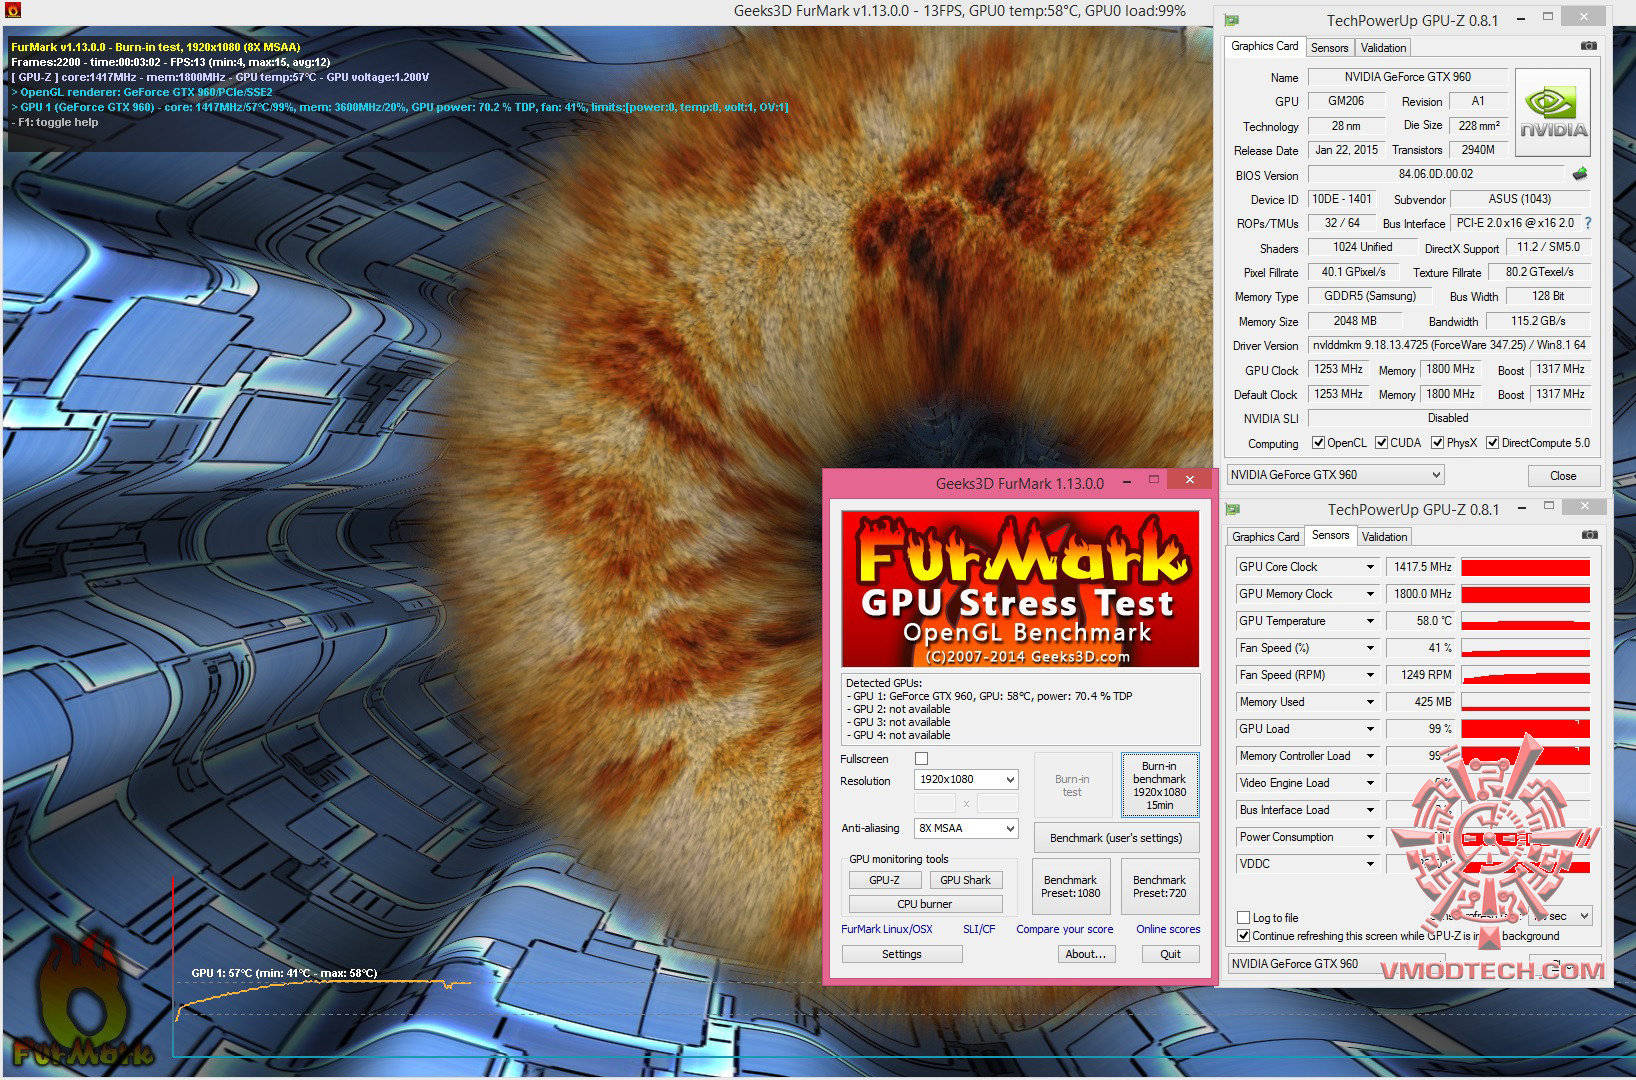Open the FurMark Linux/OSX link
This screenshot has height=1080, width=1636.
(x=887, y=929)
